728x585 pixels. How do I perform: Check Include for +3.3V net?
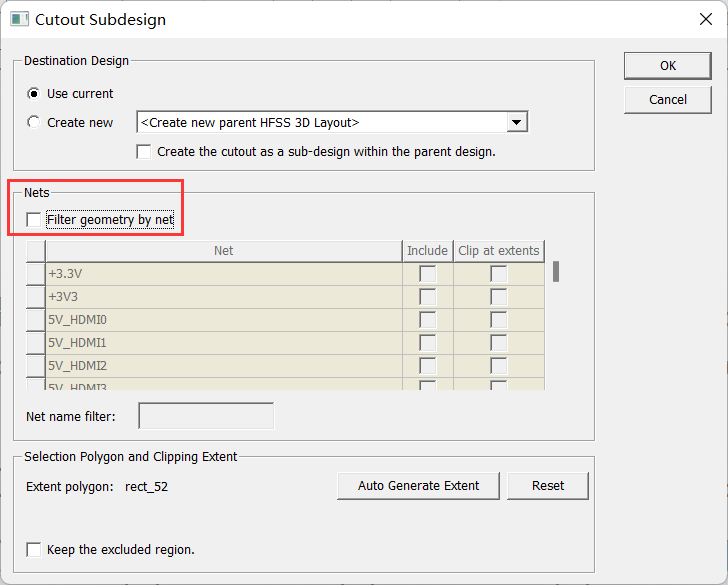point(428,274)
